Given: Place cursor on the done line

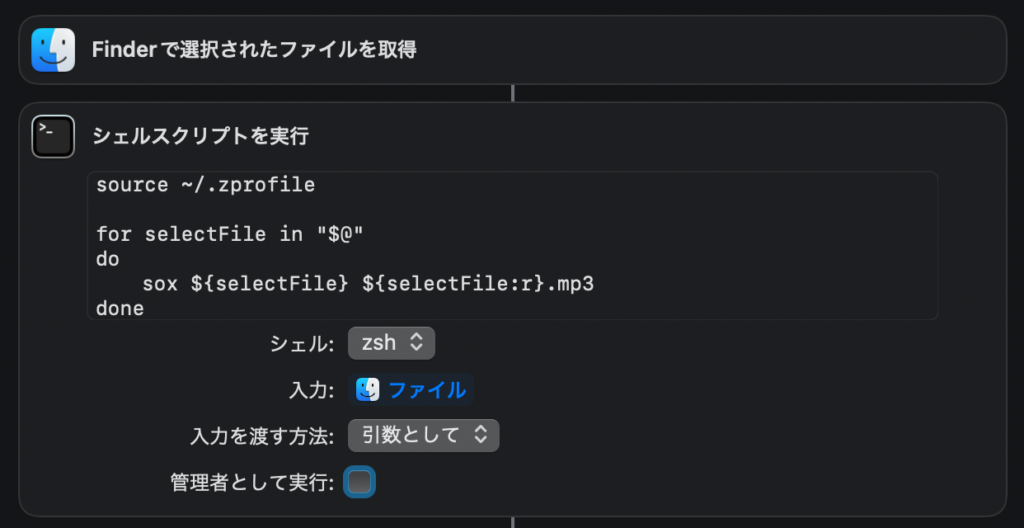Looking at the screenshot, I should pos(120,309).
